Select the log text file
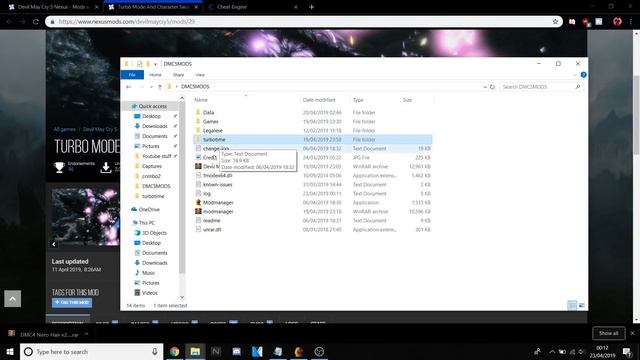This screenshot has height=360, width=640. 207,193
